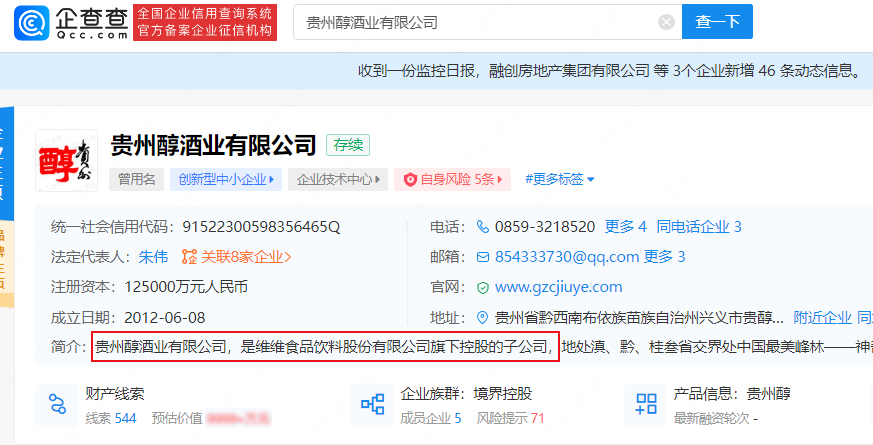Click the 曾用名 tag
Screen dimensions: 873x445
tap(136, 180)
